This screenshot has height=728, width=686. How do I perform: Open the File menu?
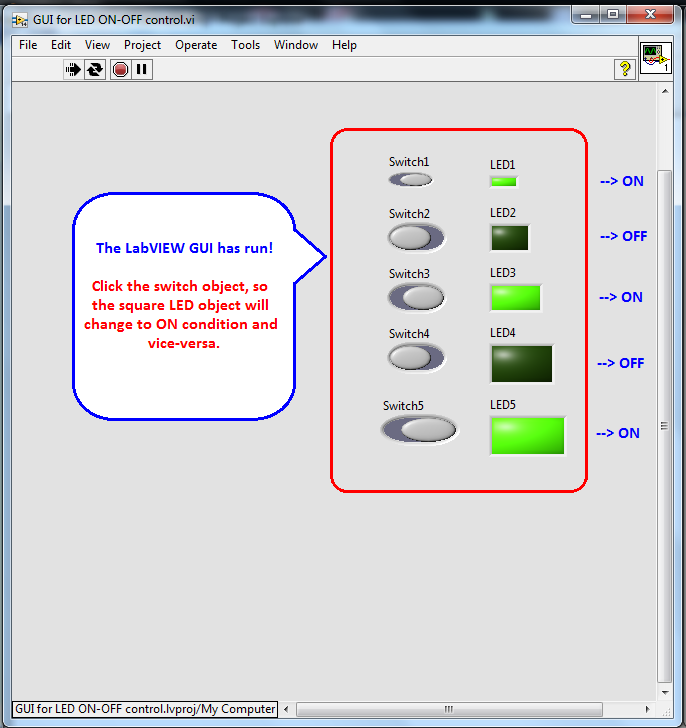pos(28,45)
